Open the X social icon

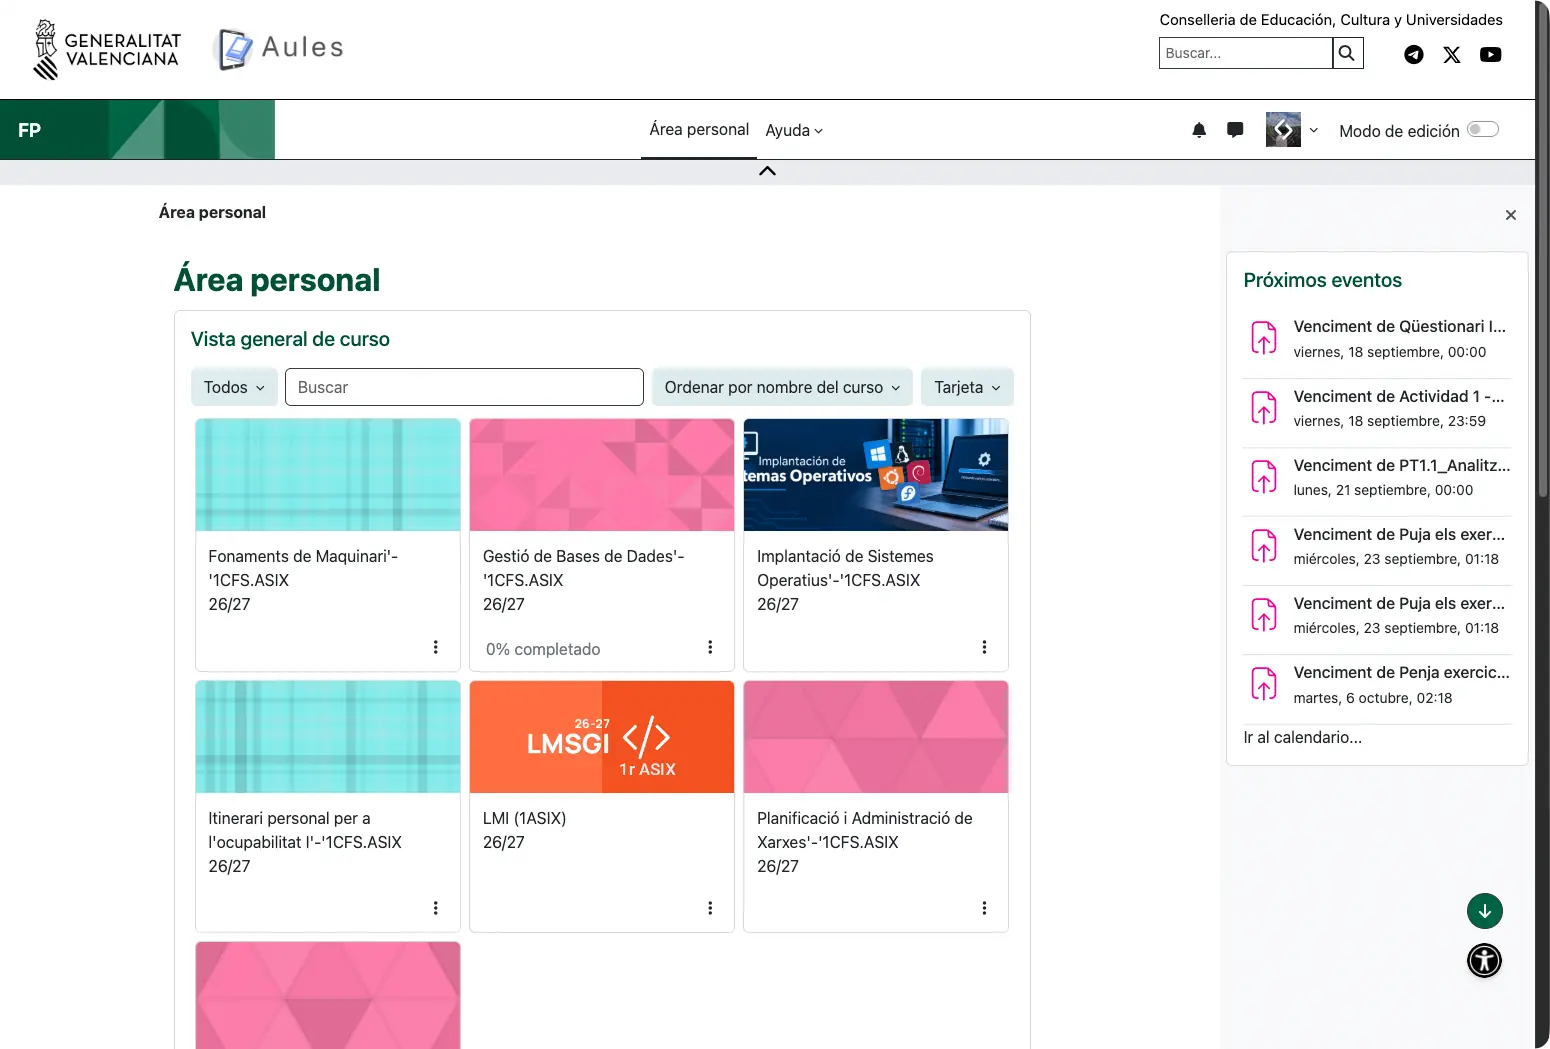(1452, 55)
